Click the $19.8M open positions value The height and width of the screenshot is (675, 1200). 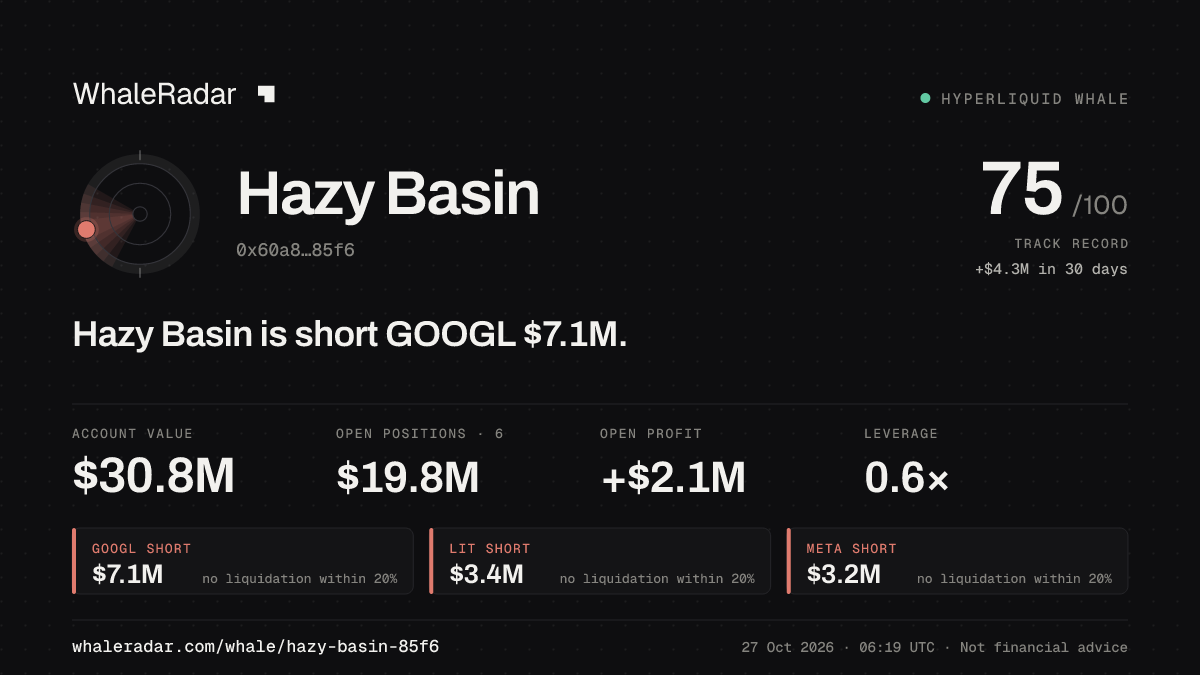coord(408,477)
